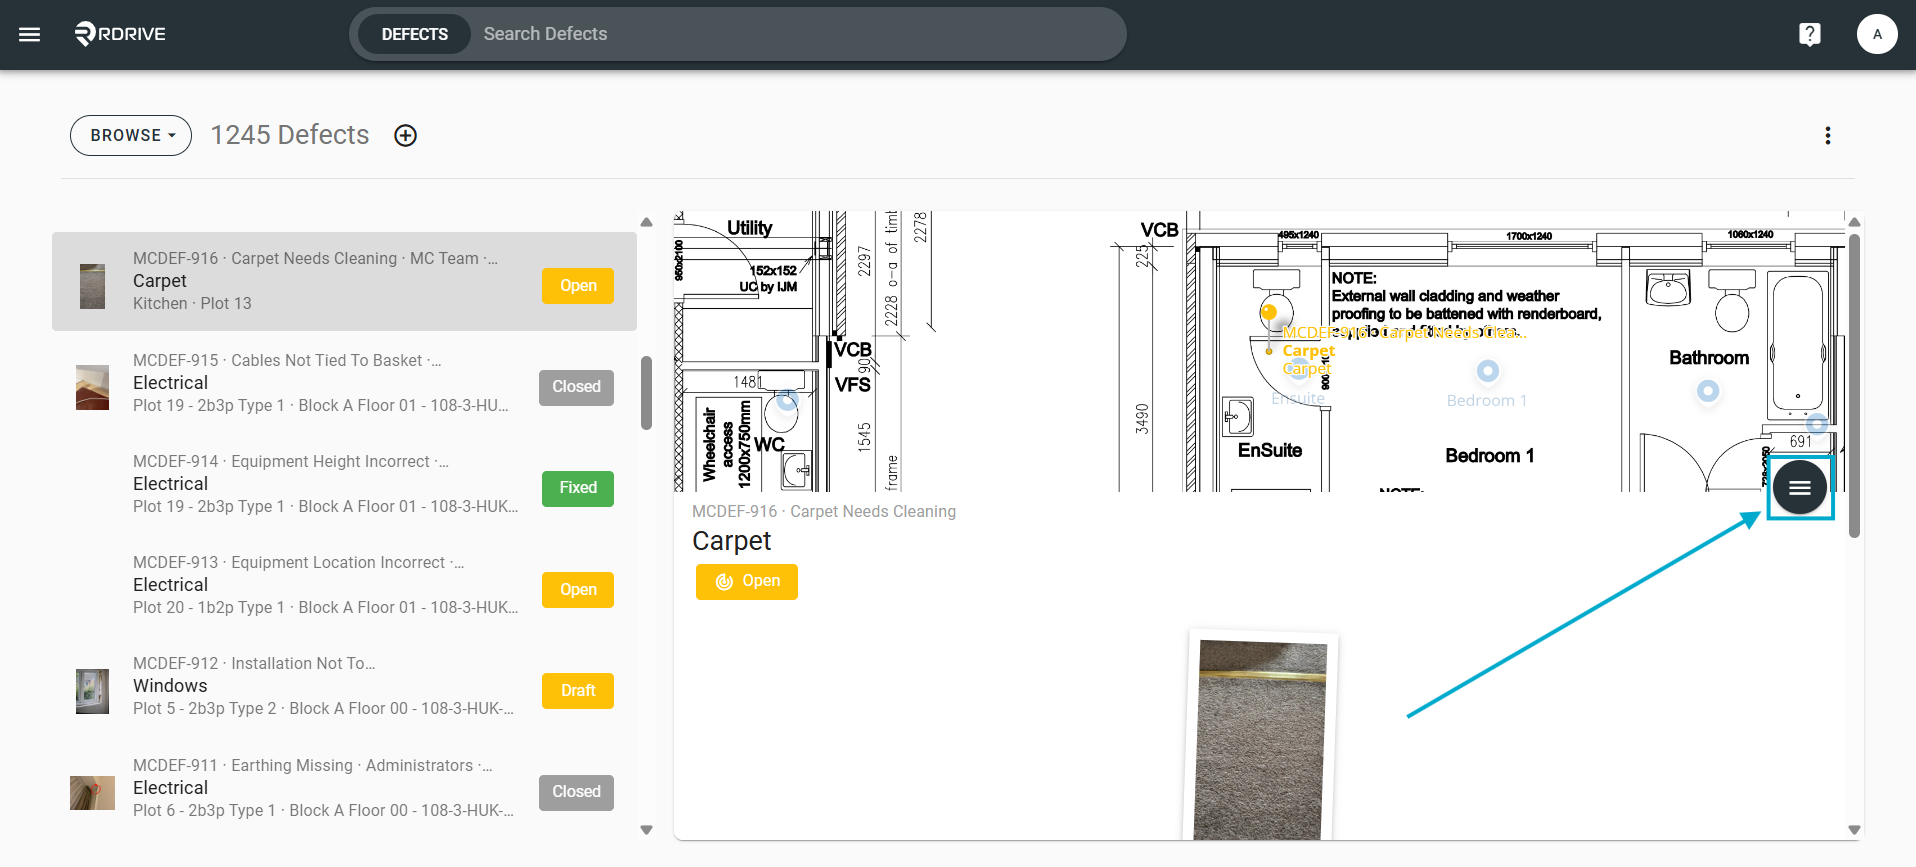Click the RDRIVE logo
1916x867 pixels.
pos(120,34)
